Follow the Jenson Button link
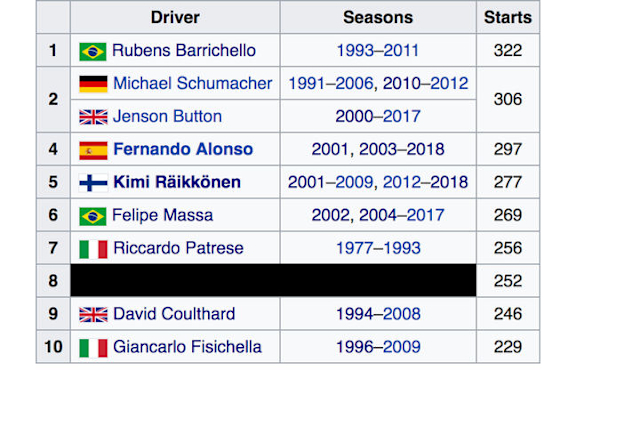The height and width of the screenshot is (427, 640). pyautogui.click(x=167, y=116)
